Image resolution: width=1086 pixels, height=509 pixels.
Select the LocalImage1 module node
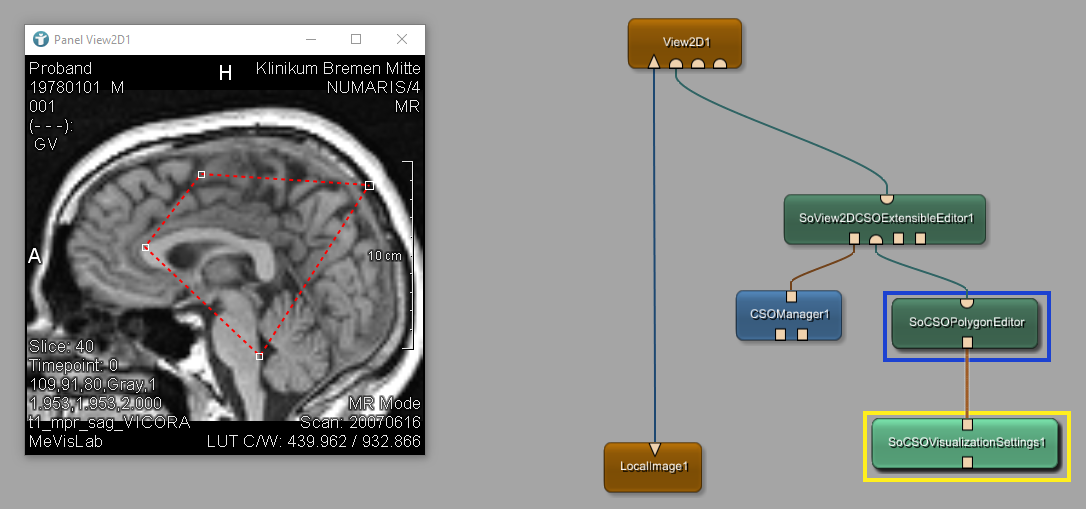tap(653, 467)
